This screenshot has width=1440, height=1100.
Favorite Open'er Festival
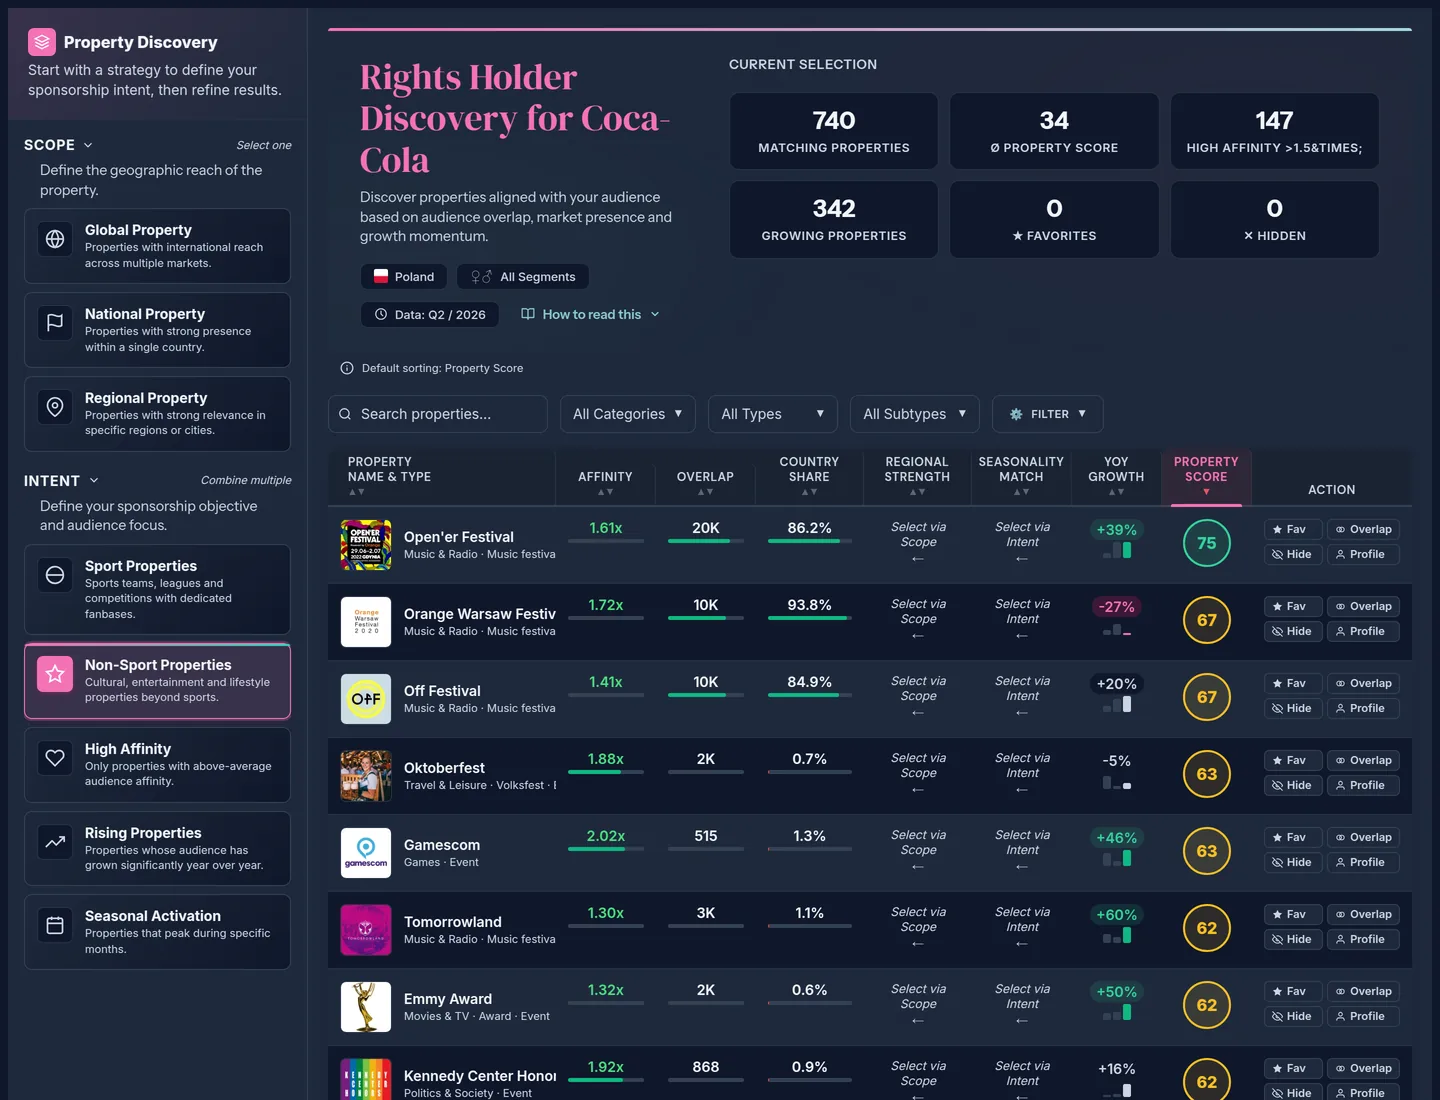pyautogui.click(x=1293, y=529)
